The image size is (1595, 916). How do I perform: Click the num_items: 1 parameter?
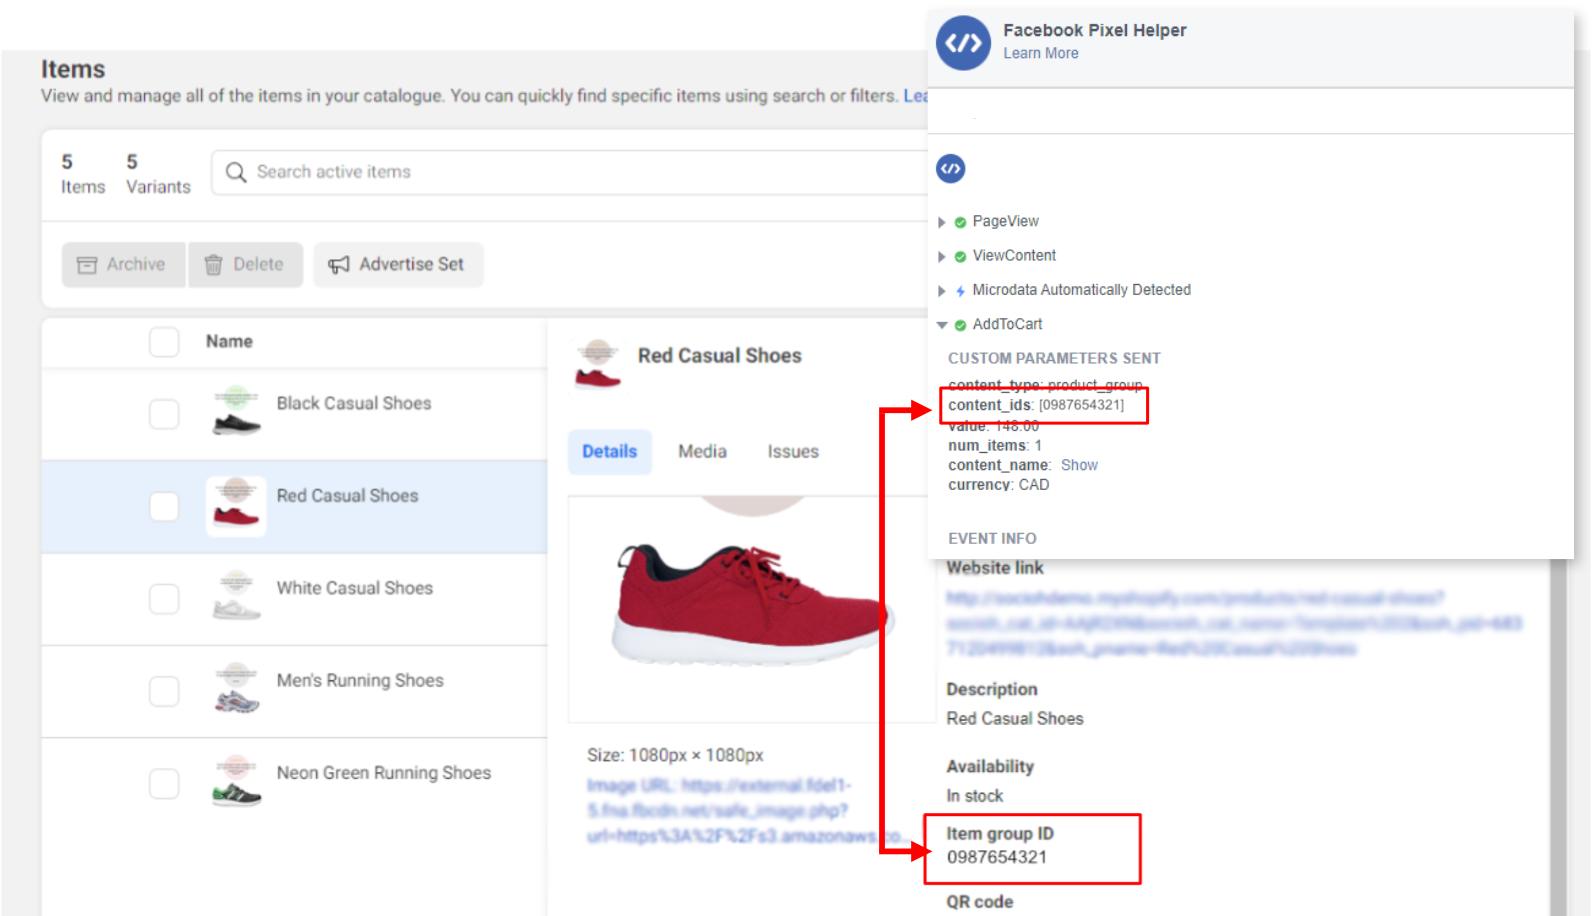coord(995,446)
